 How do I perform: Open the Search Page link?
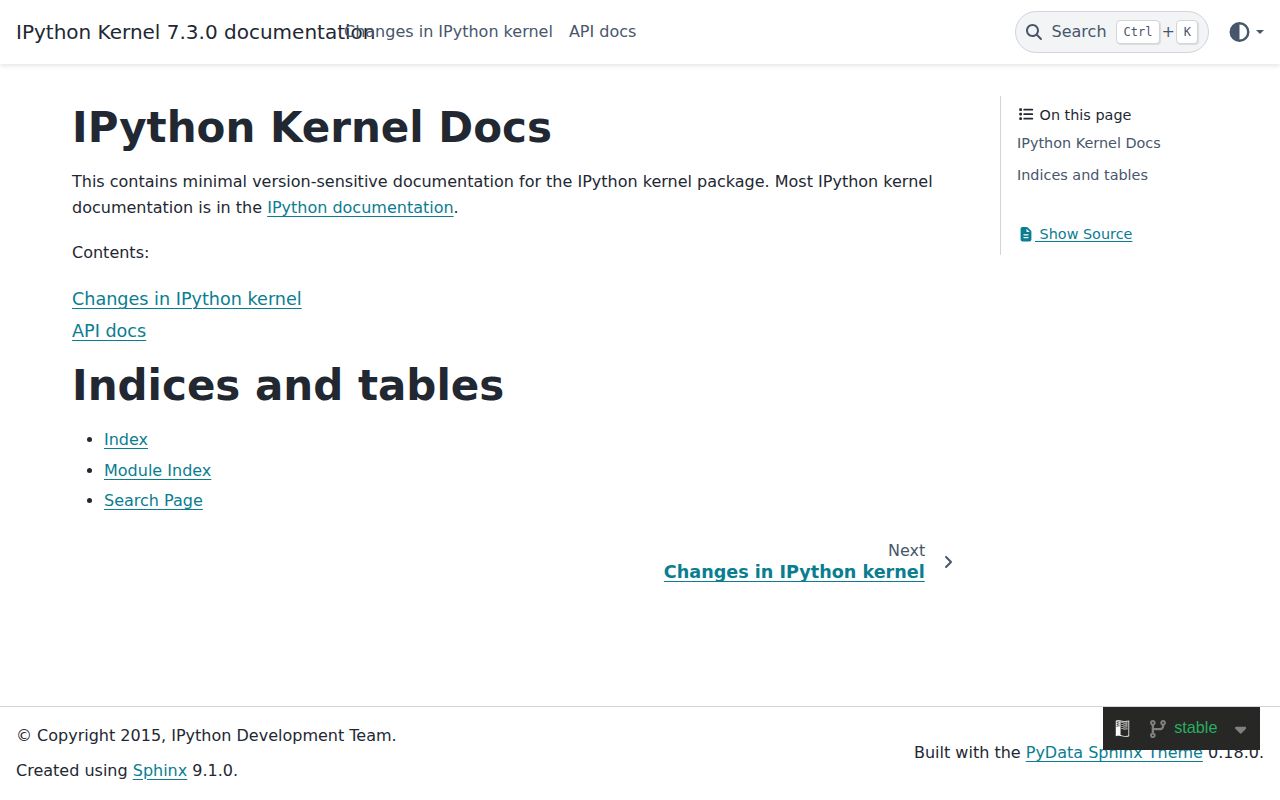click(x=153, y=500)
